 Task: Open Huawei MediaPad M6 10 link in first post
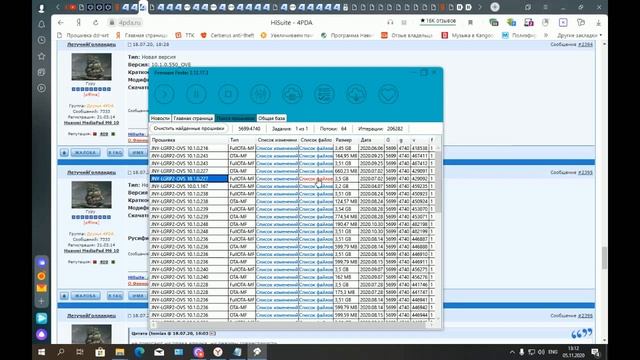pyautogui.click(x=91, y=122)
